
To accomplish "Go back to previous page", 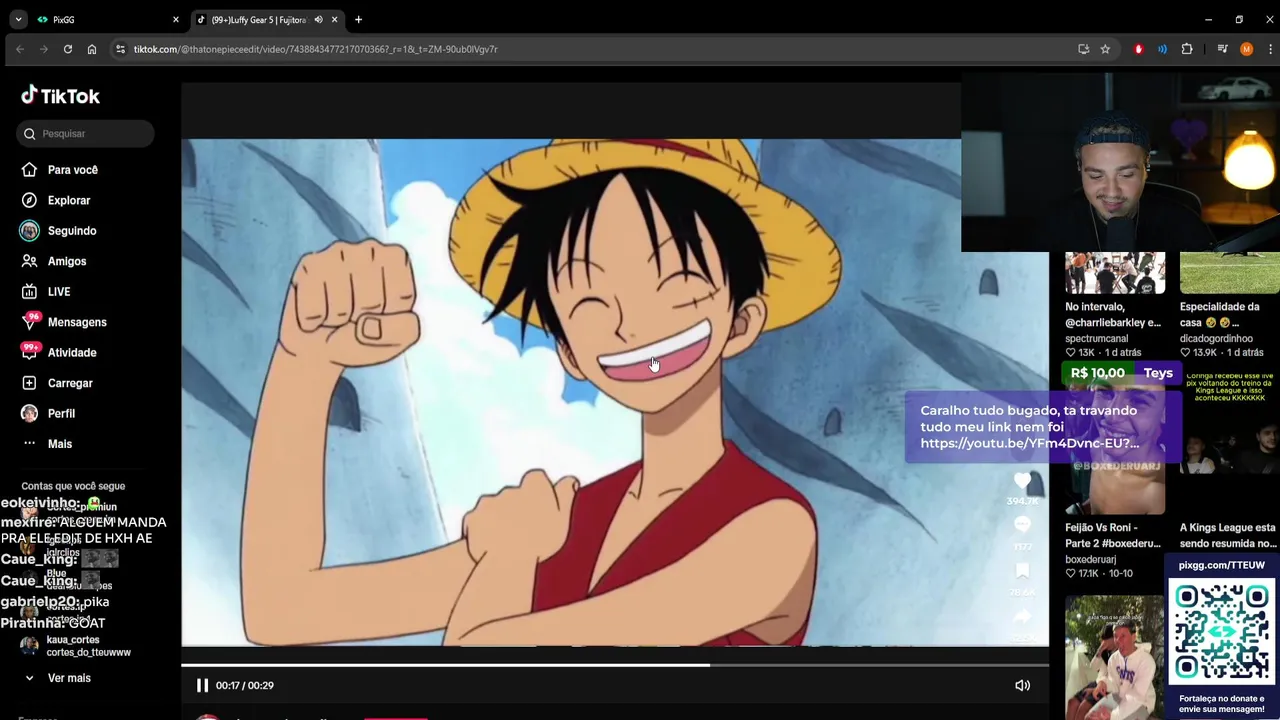I will 20,49.
